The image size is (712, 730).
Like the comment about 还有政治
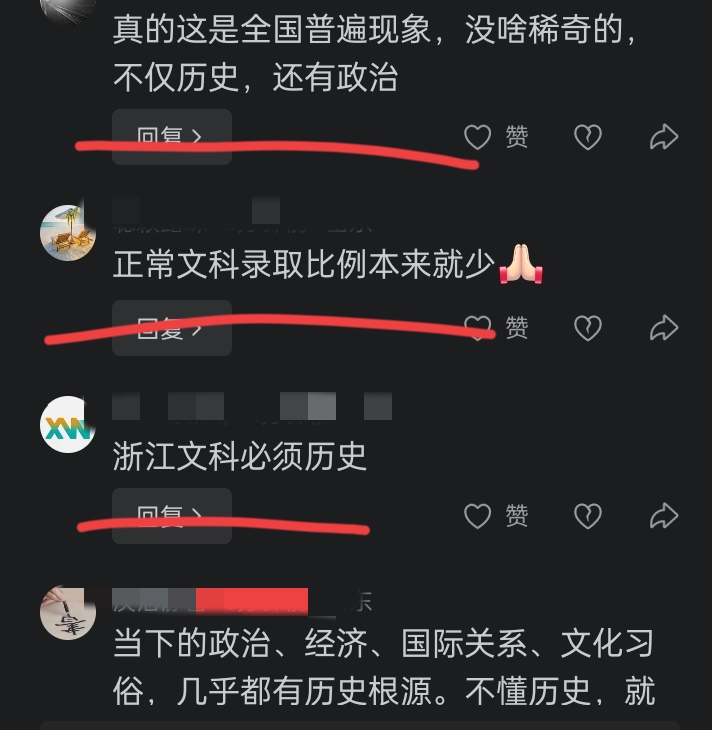(477, 137)
